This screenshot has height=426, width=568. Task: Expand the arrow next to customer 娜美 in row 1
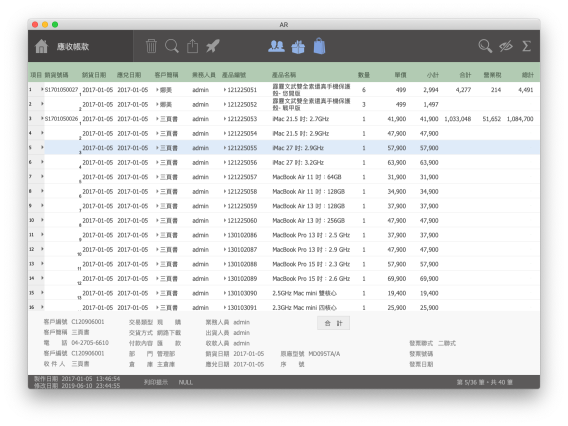157,89
